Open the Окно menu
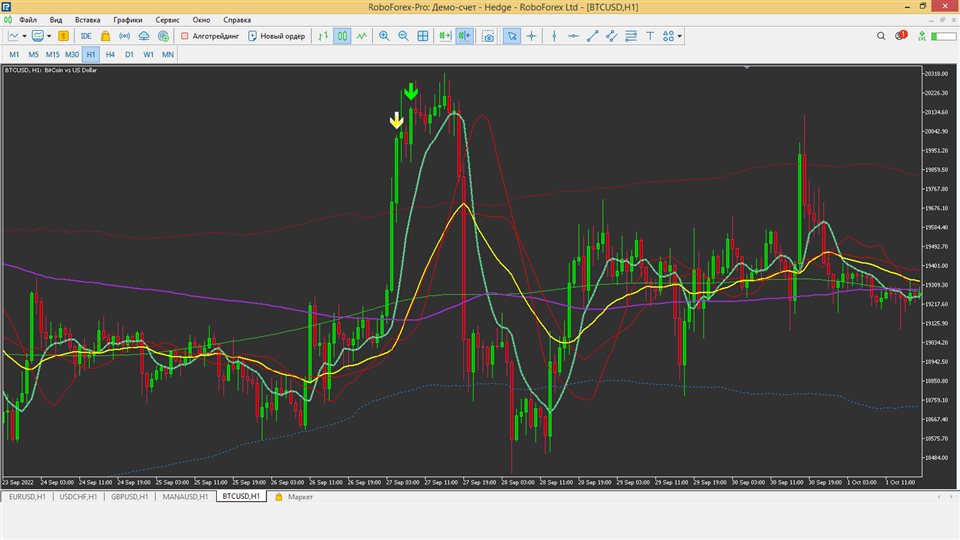Image resolution: width=960 pixels, height=540 pixels. [201, 20]
